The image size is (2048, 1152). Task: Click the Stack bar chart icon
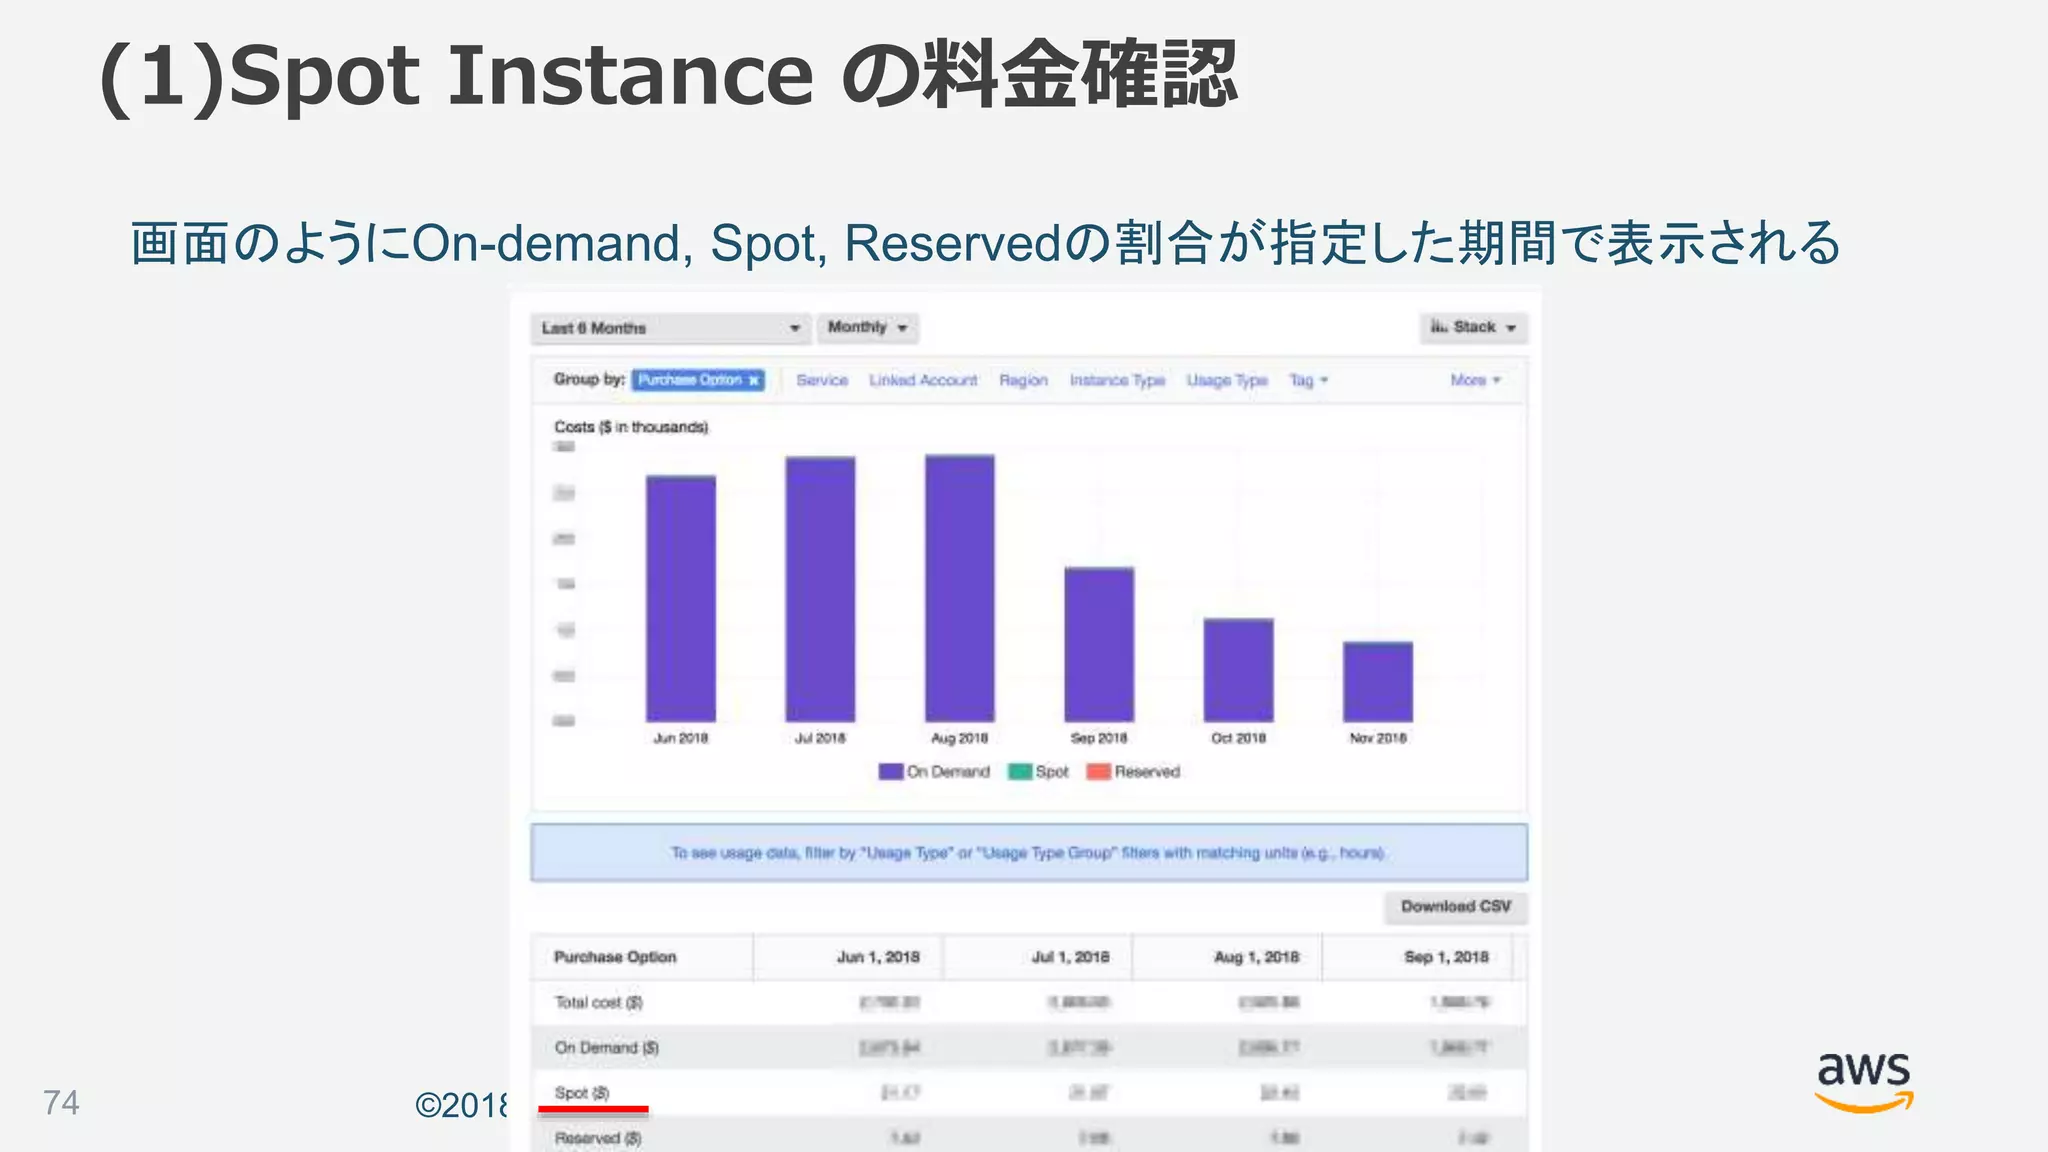1439,327
